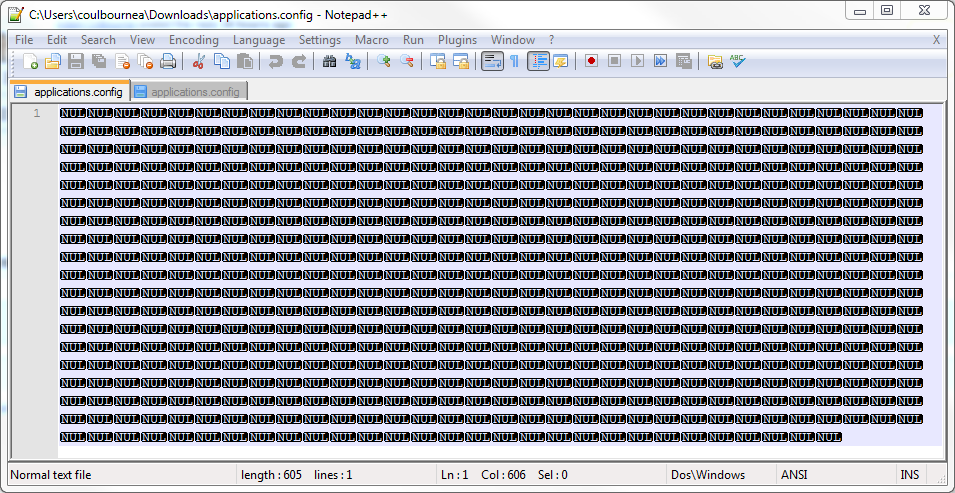Close document using X on menu bar

[x=937, y=40]
